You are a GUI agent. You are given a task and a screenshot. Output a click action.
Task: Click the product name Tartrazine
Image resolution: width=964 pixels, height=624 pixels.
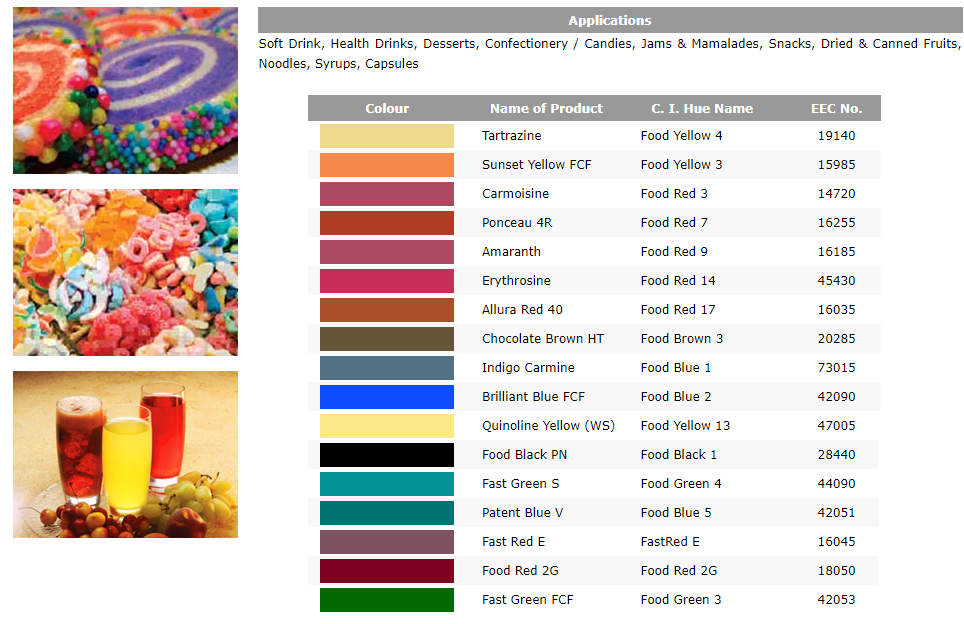pyautogui.click(x=512, y=136)
